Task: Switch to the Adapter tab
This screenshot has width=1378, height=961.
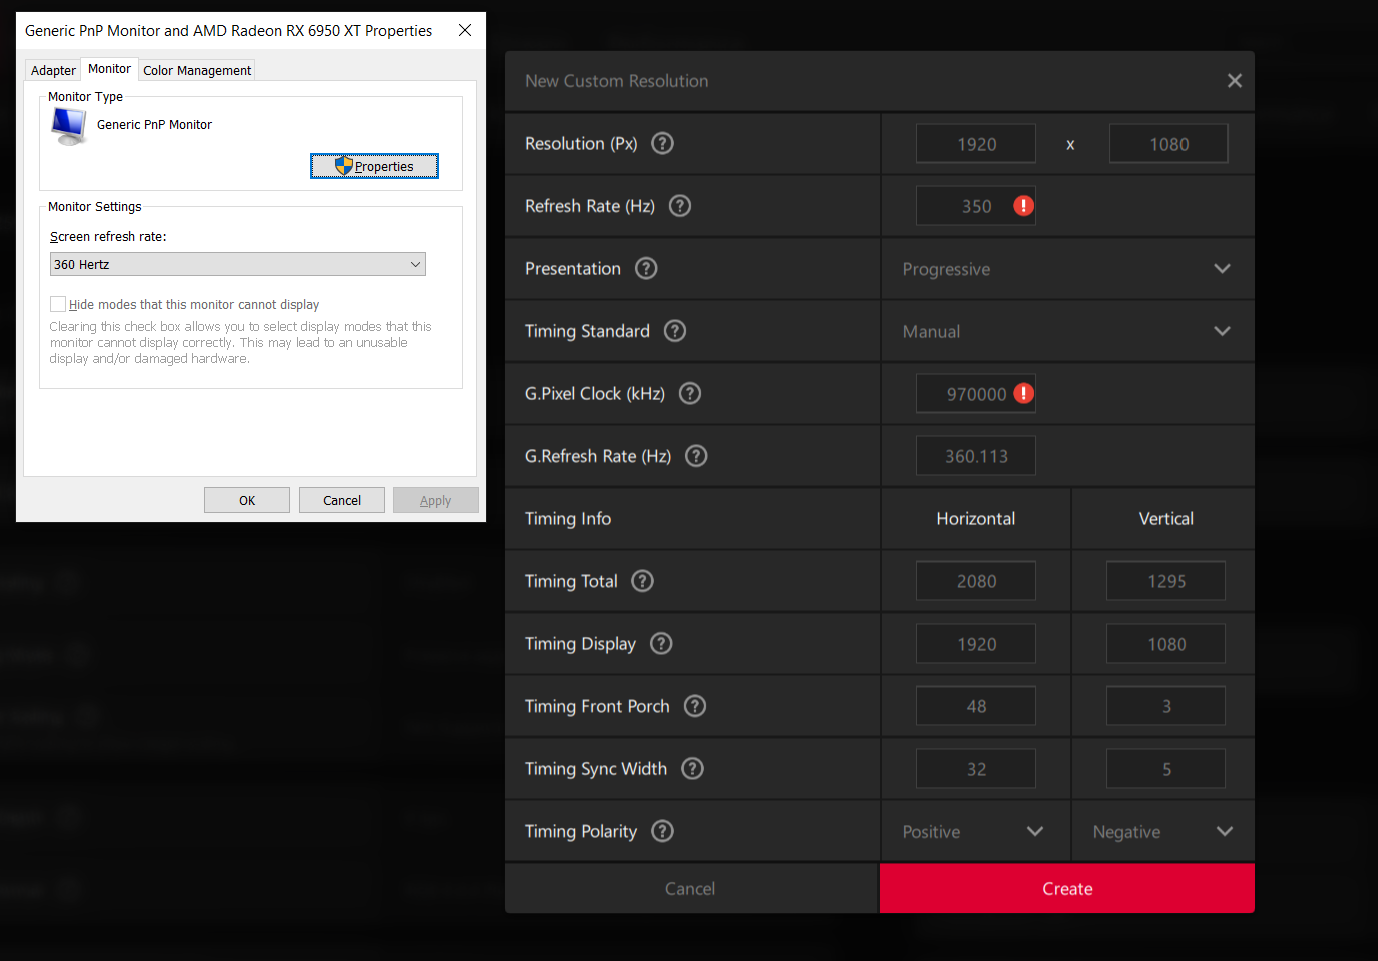Action: (x=53, y=70)
